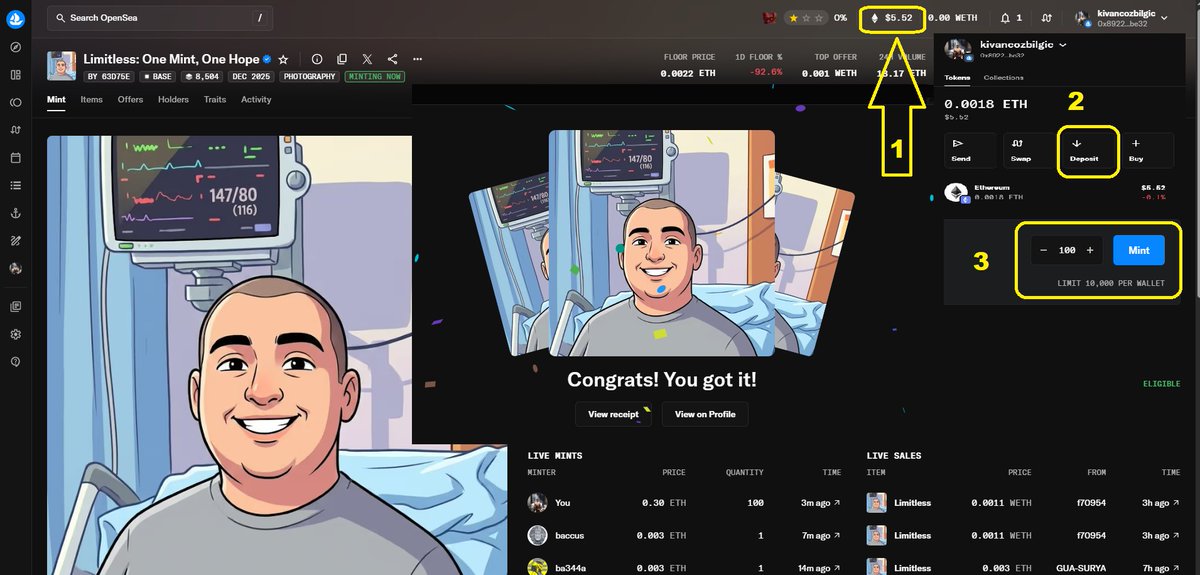
Task: Open the calendar drops icon in sidebar
Action: (16, 158)
